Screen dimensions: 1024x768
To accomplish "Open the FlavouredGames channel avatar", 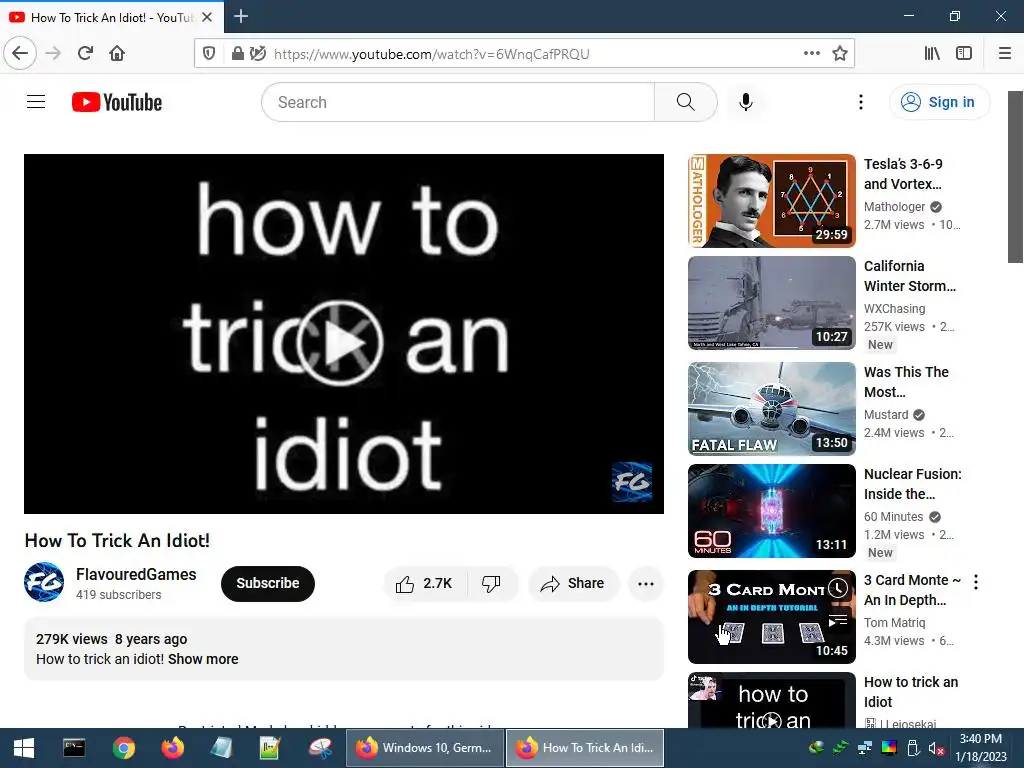I will tap(44, 582).
